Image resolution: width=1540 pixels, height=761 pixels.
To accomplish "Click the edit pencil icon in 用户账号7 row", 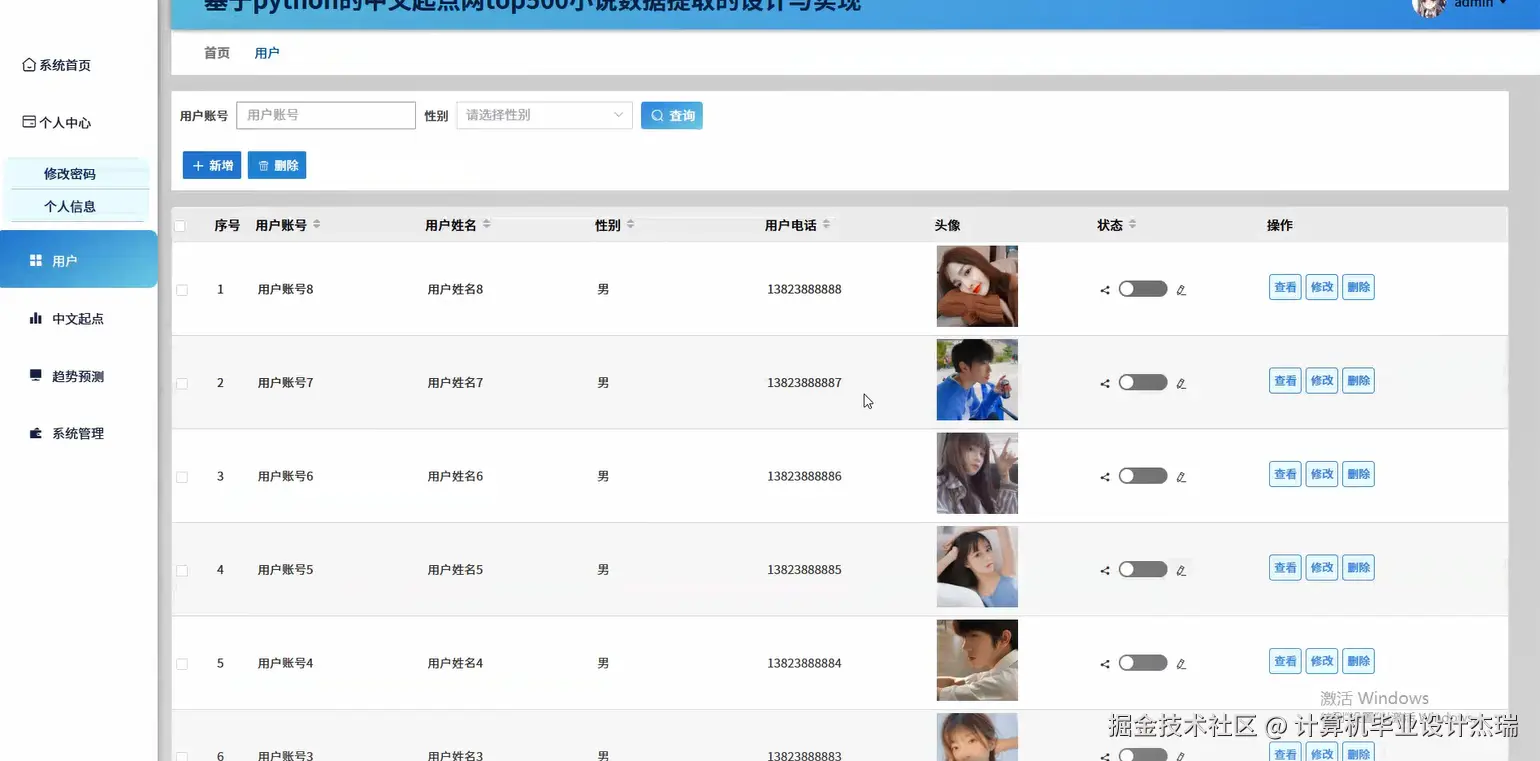I will [x=1181, y=383].
